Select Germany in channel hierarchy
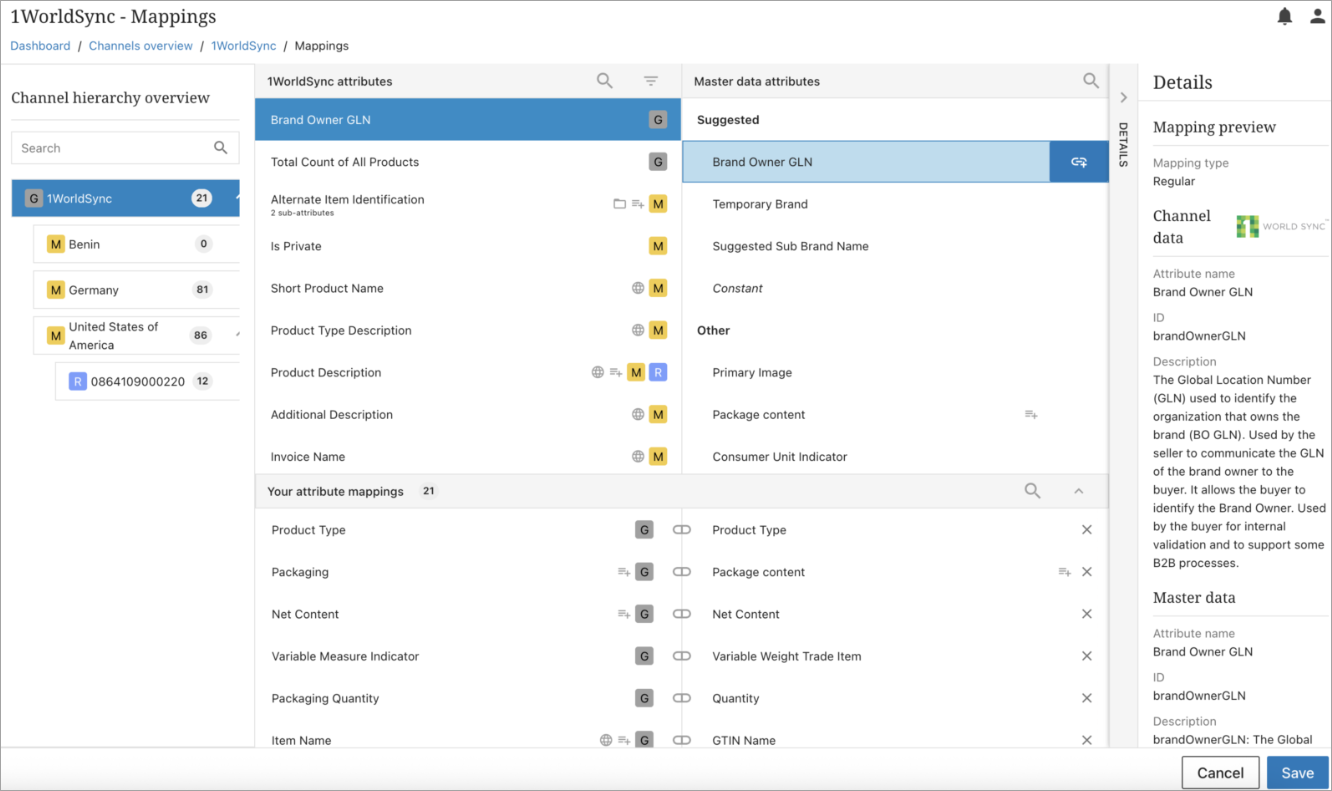Image resolution: width=1332 pixels, height=791 pixels. (x=94, y=290)
